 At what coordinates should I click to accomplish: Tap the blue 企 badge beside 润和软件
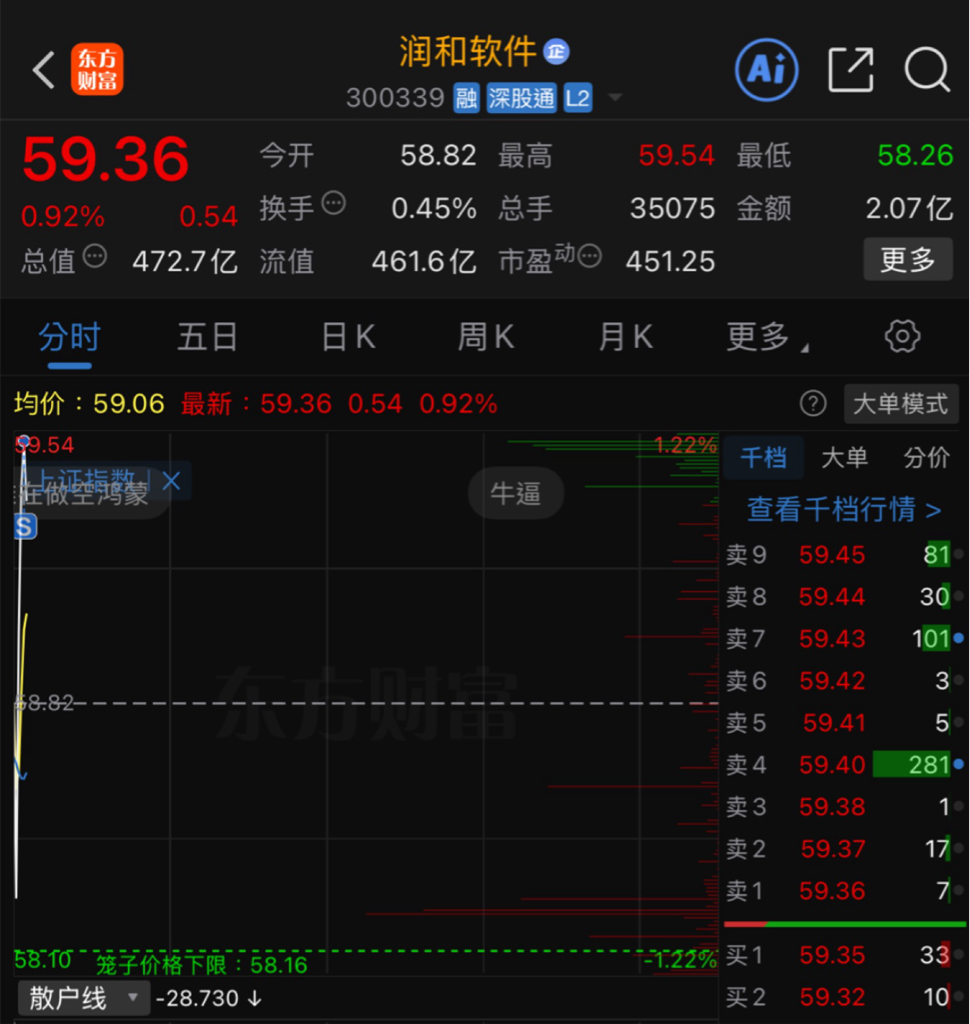[x=557, y=52]
